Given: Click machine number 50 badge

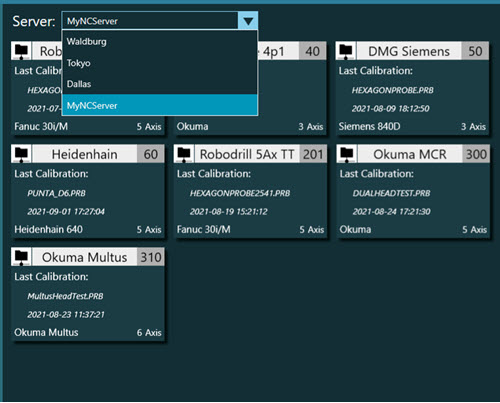Looking at the screenshot, I should click(475, 51).
